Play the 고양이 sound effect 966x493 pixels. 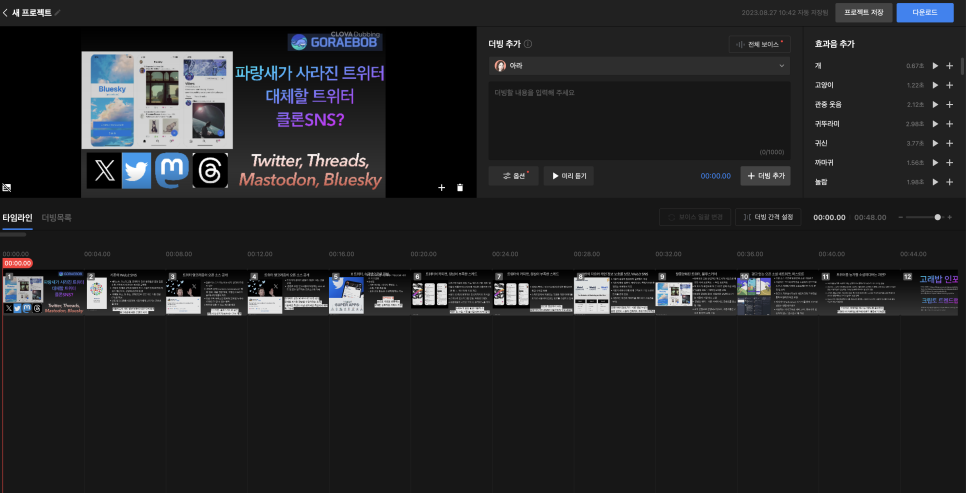pos(935,85)
